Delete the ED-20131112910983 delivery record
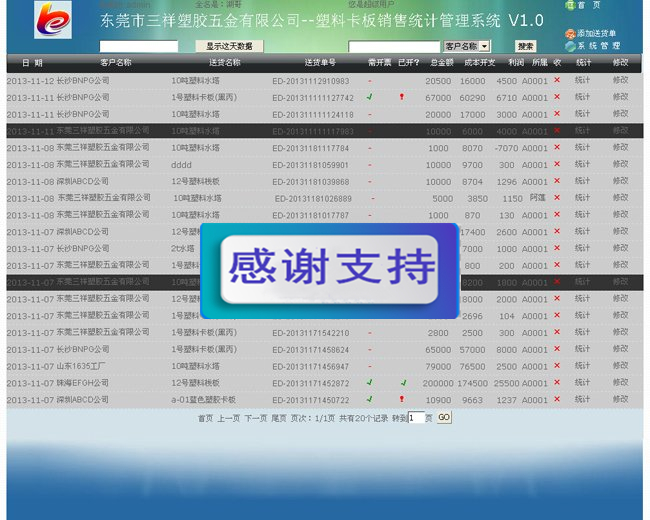Screen dimensions: 650x520 pyautogui.click(x=557, y=80)
